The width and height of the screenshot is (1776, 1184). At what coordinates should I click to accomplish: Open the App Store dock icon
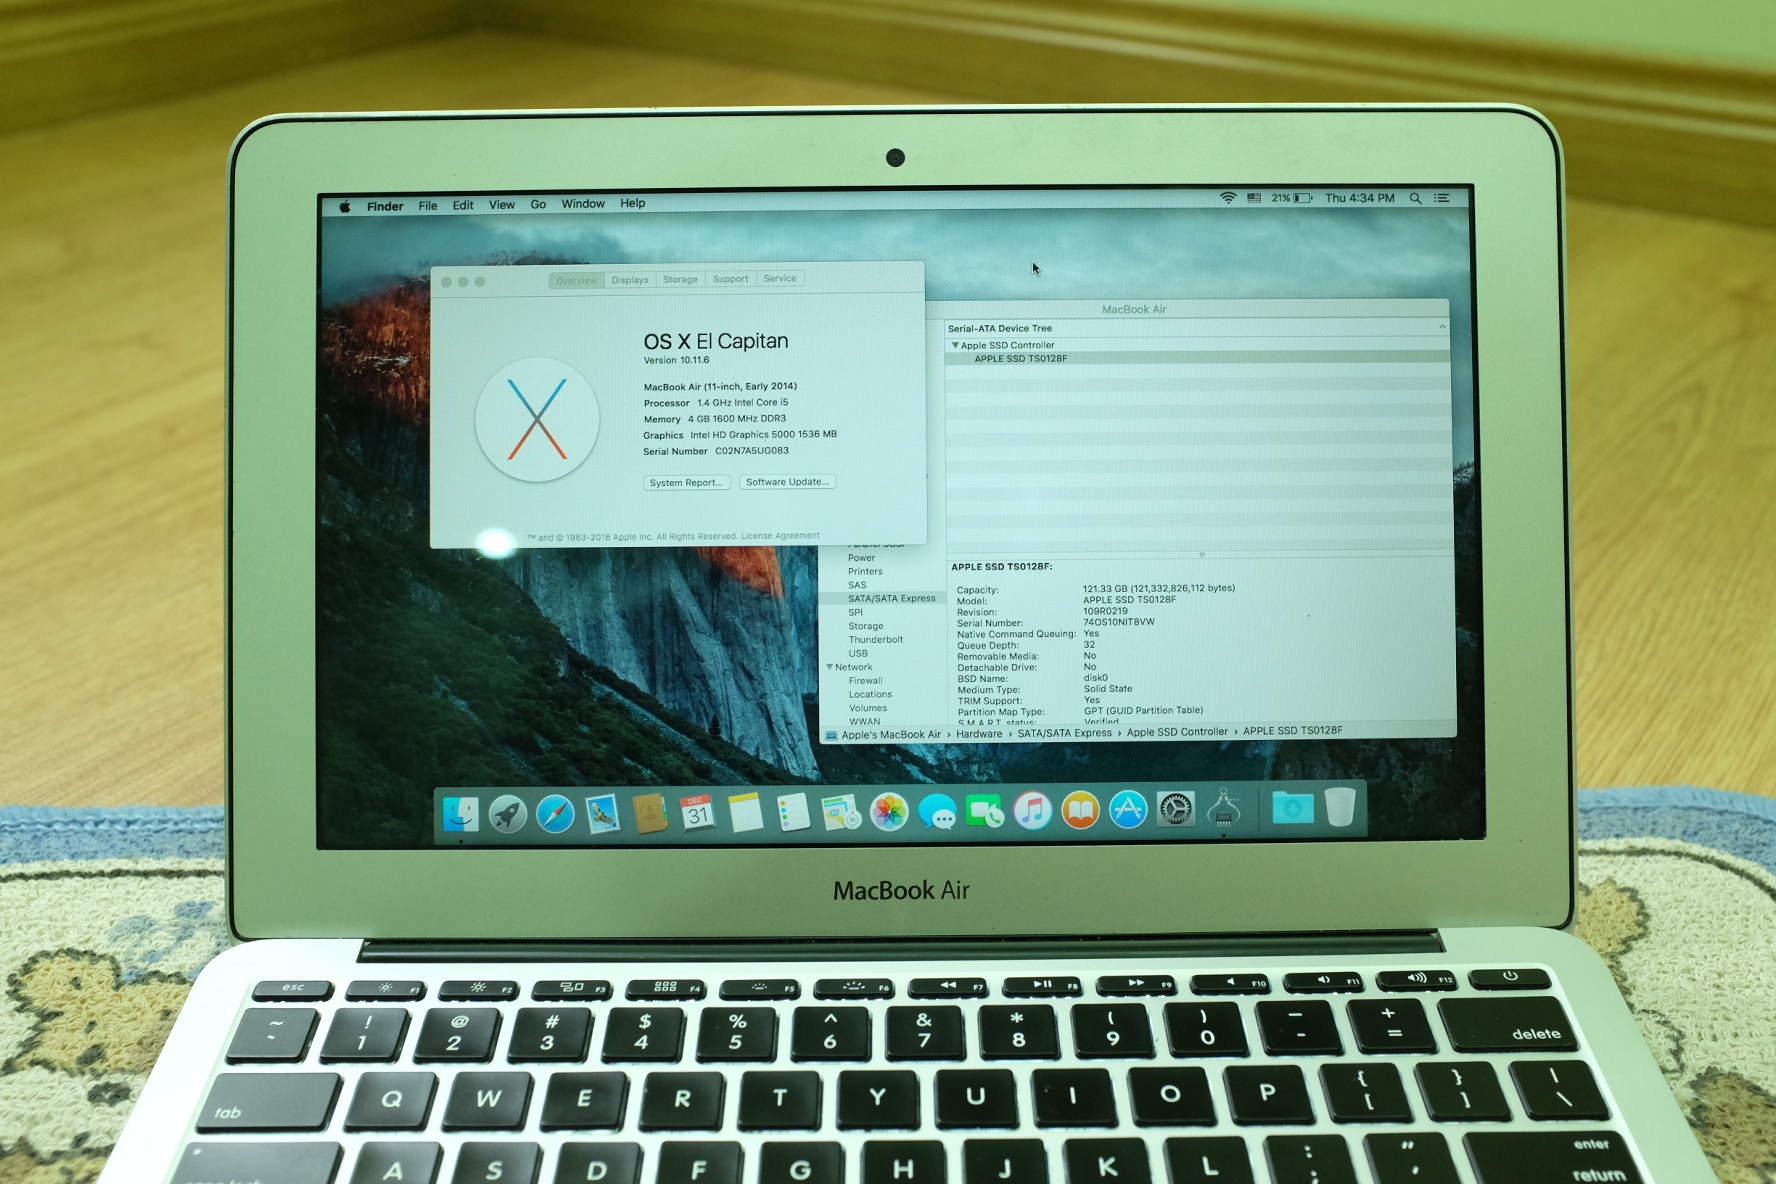click(1128, 810)
